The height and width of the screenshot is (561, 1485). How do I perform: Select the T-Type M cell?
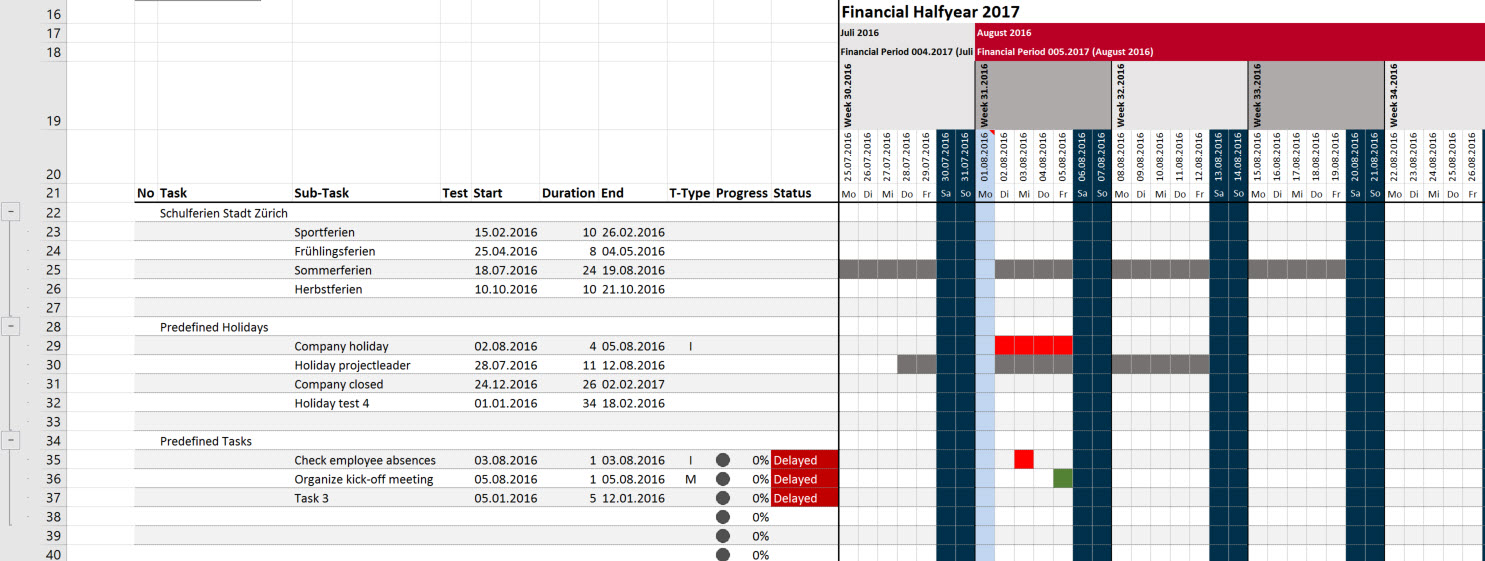point(690,479)
